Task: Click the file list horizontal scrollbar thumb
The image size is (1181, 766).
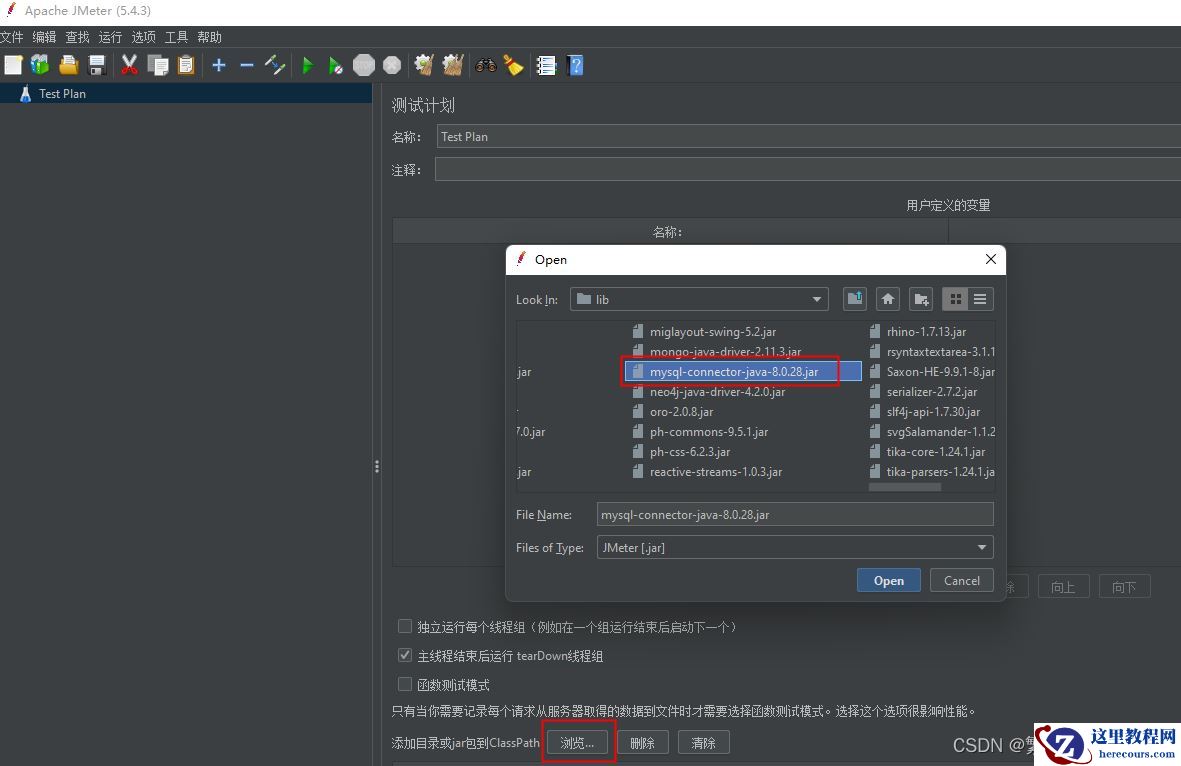Action: pos(905,487)
